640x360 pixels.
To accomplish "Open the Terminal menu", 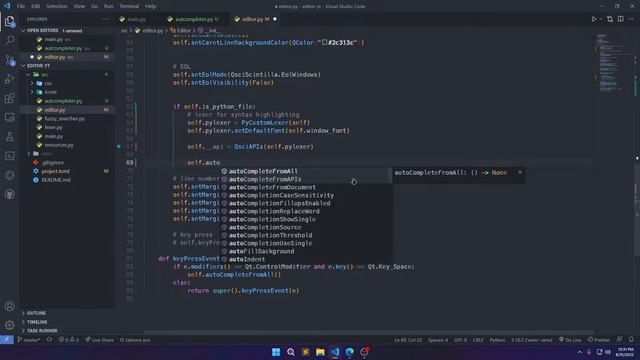I will point(129,6).
